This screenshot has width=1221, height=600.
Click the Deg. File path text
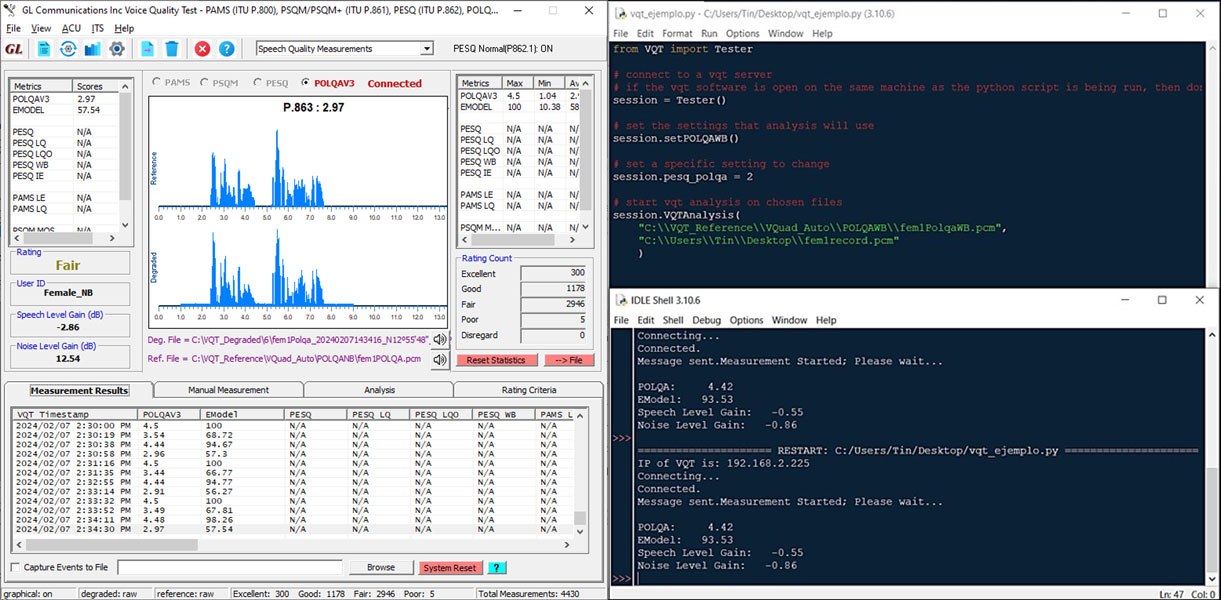pyautogui.click(x=287, y=340)
